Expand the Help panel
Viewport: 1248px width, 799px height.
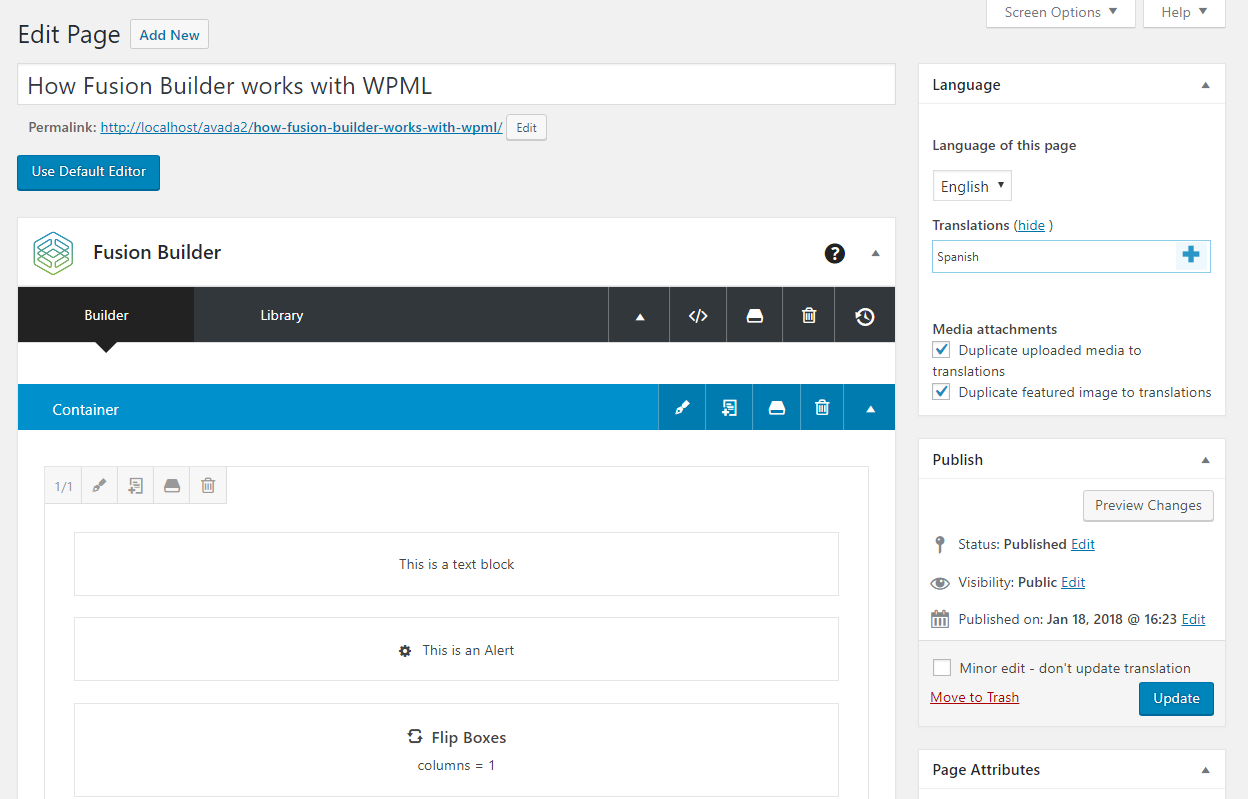(1184, 13)
